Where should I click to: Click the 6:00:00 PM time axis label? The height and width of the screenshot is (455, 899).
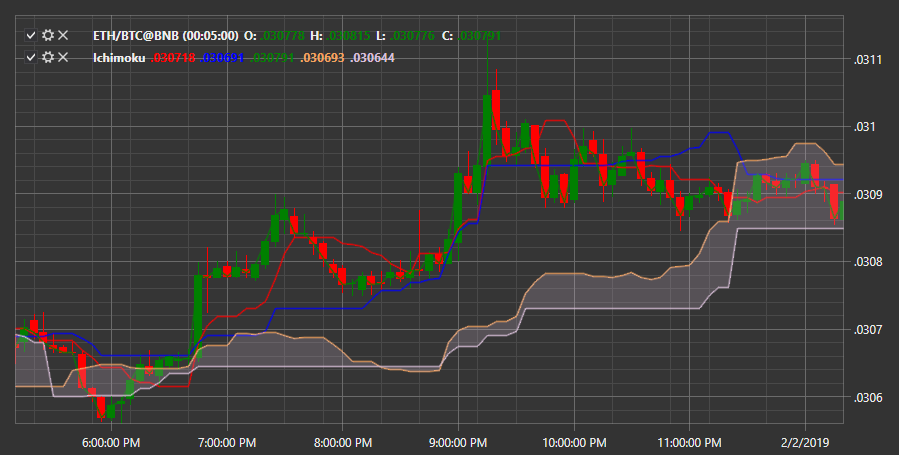111,443
